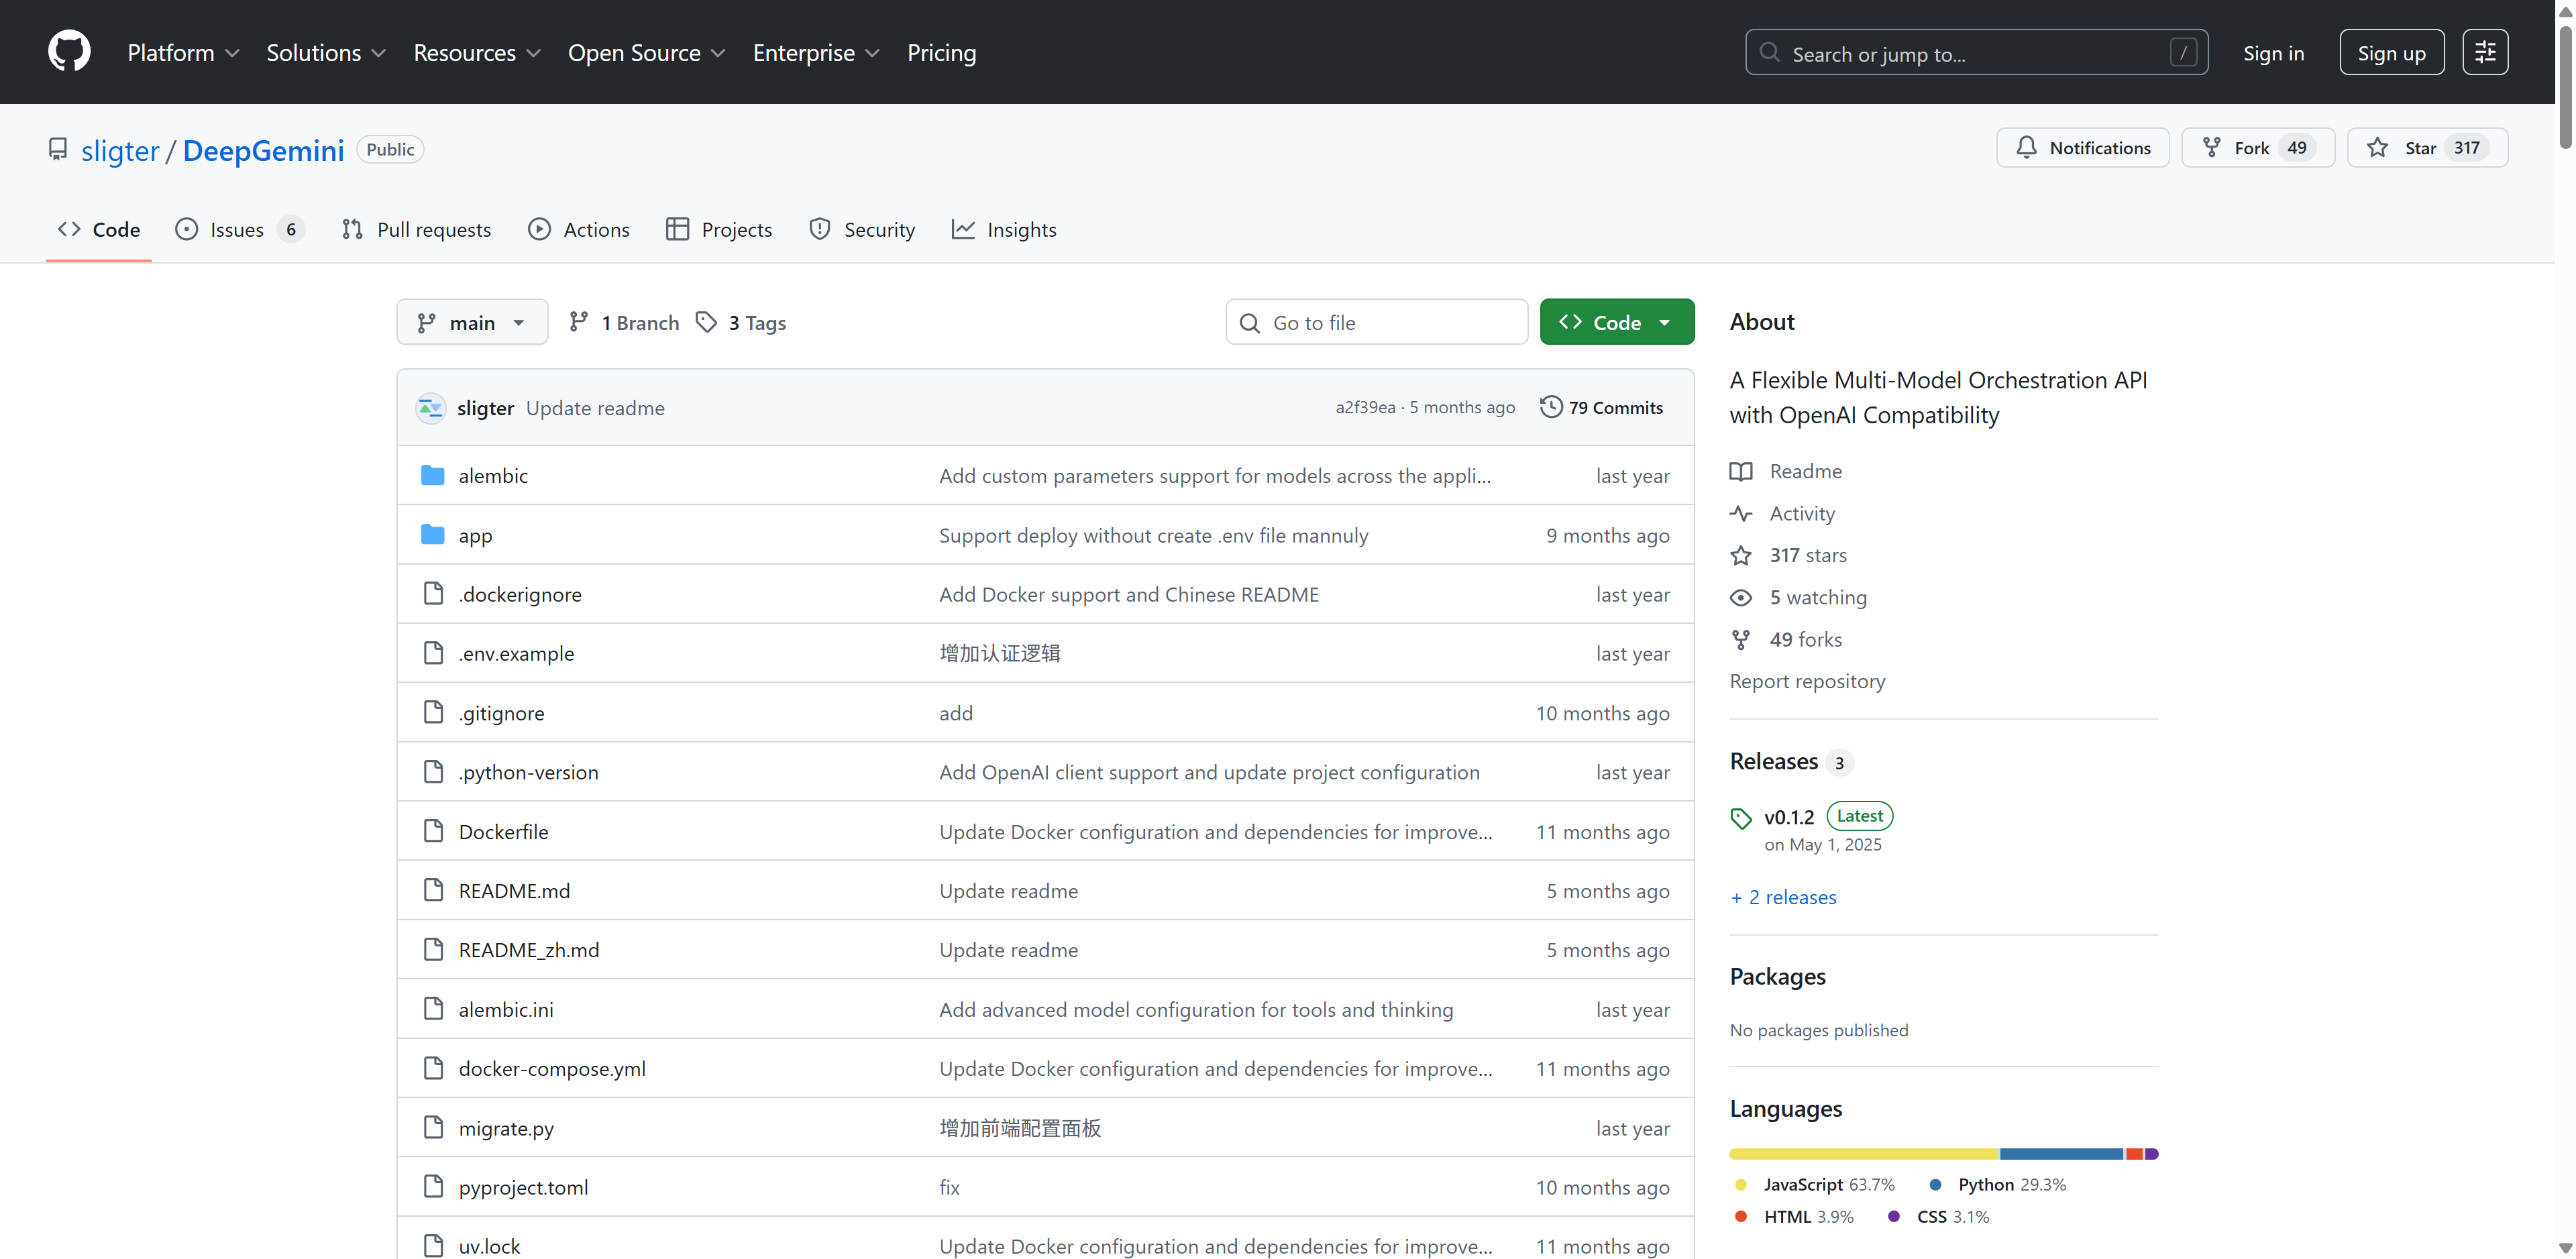Viewport: 2576px width, 1259px height.
Task: Open the main branch dropdown
Action: pyautogui.click(x=472, y=322)
